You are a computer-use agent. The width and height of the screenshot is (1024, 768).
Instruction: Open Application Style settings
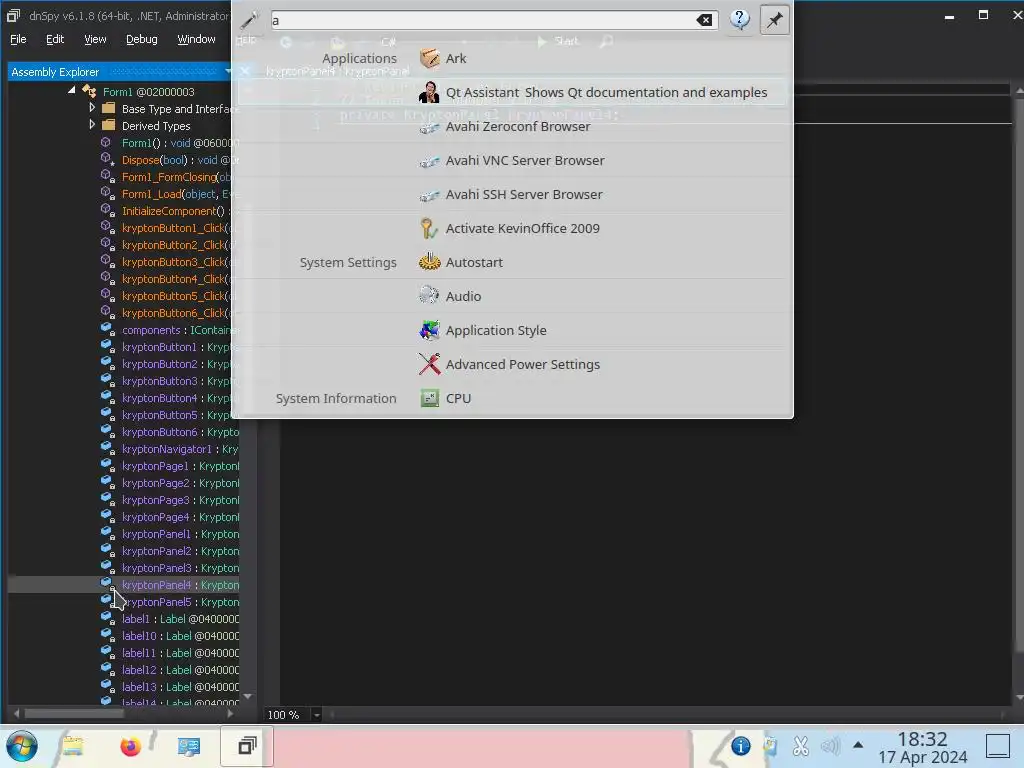click(x=483, y=330)
